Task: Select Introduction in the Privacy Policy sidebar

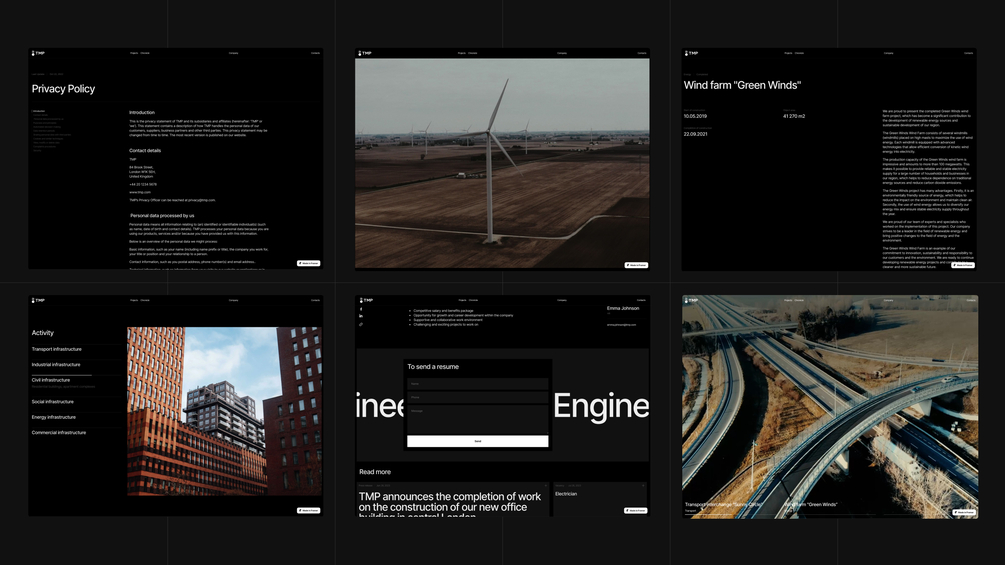Action: [x=39, y=111]
